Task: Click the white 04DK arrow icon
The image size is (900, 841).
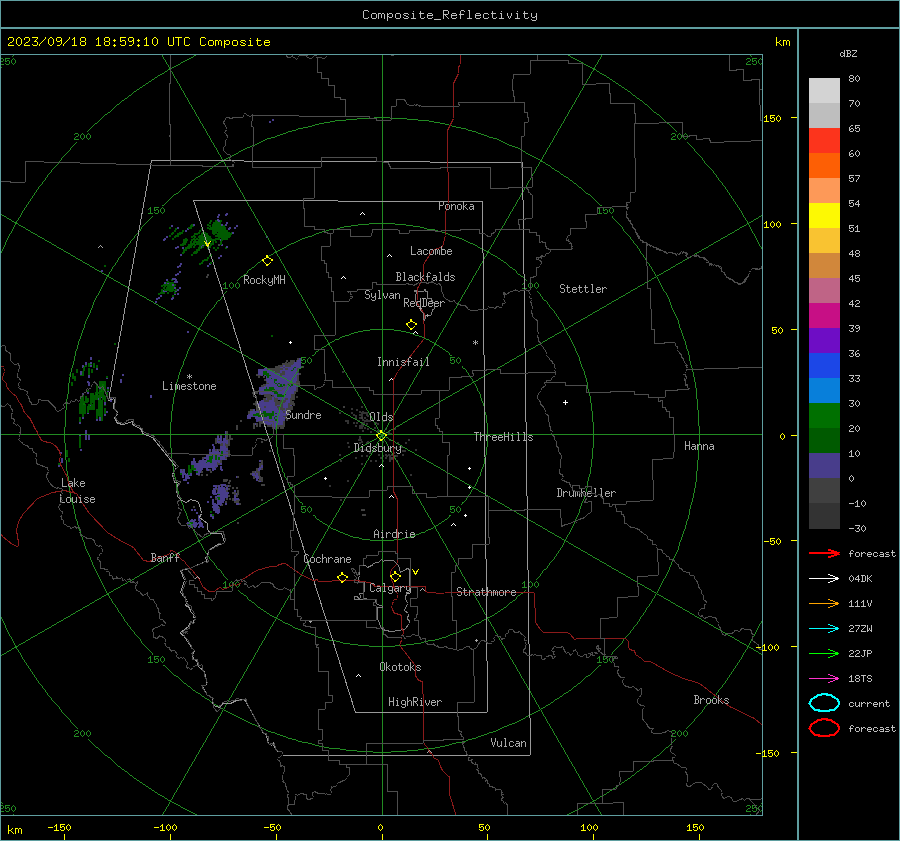Action: point(824,579)
